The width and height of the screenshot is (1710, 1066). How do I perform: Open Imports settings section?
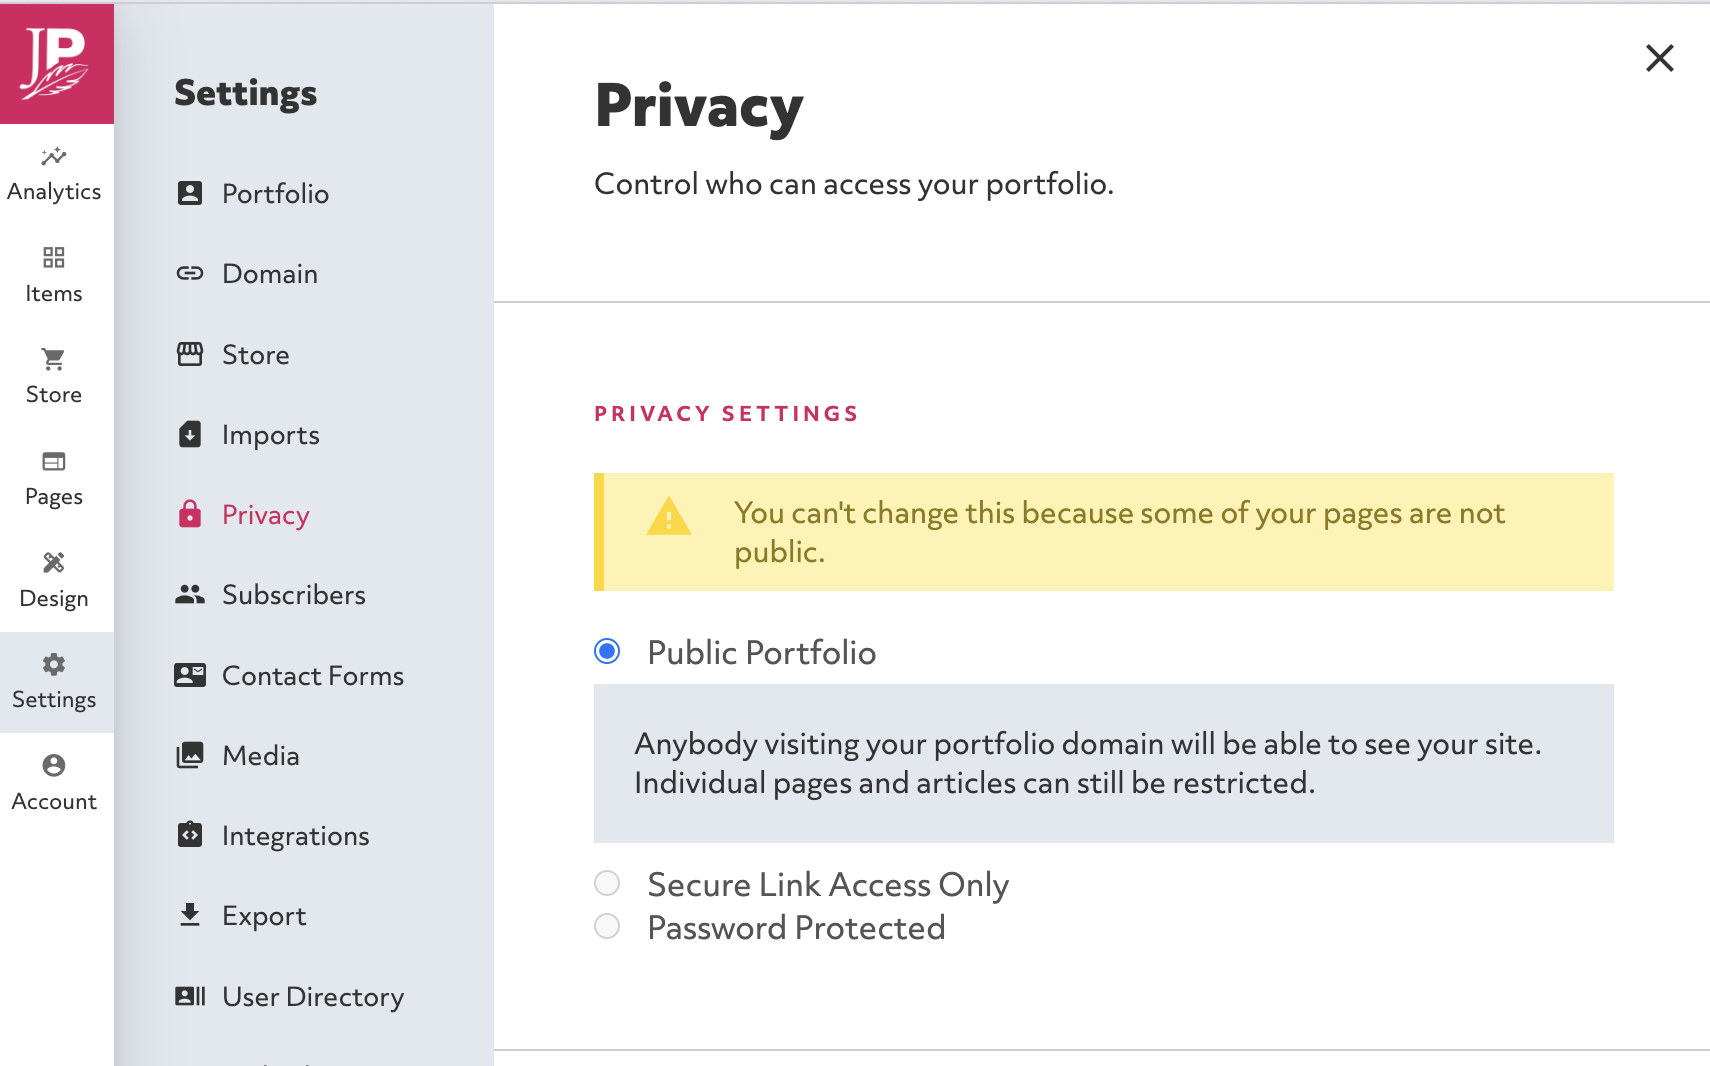(x=270, y=435)
